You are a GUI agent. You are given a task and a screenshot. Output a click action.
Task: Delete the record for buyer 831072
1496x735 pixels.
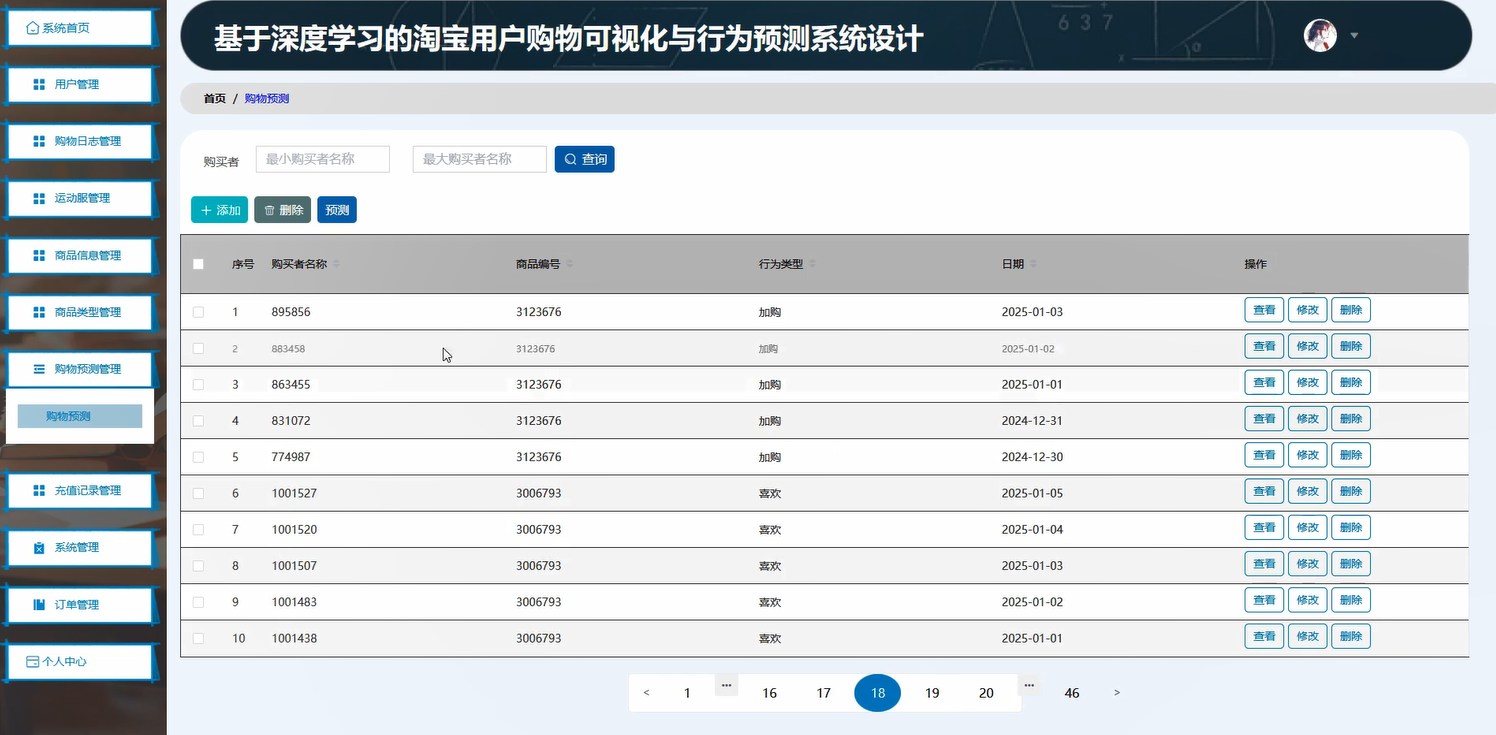(x=1351, y=419)
